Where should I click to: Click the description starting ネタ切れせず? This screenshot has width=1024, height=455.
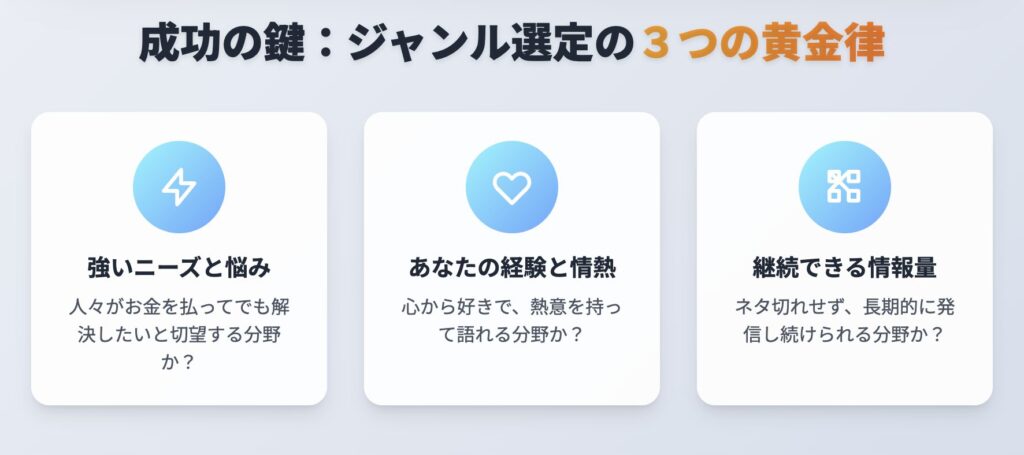click(x=844, y=321)
